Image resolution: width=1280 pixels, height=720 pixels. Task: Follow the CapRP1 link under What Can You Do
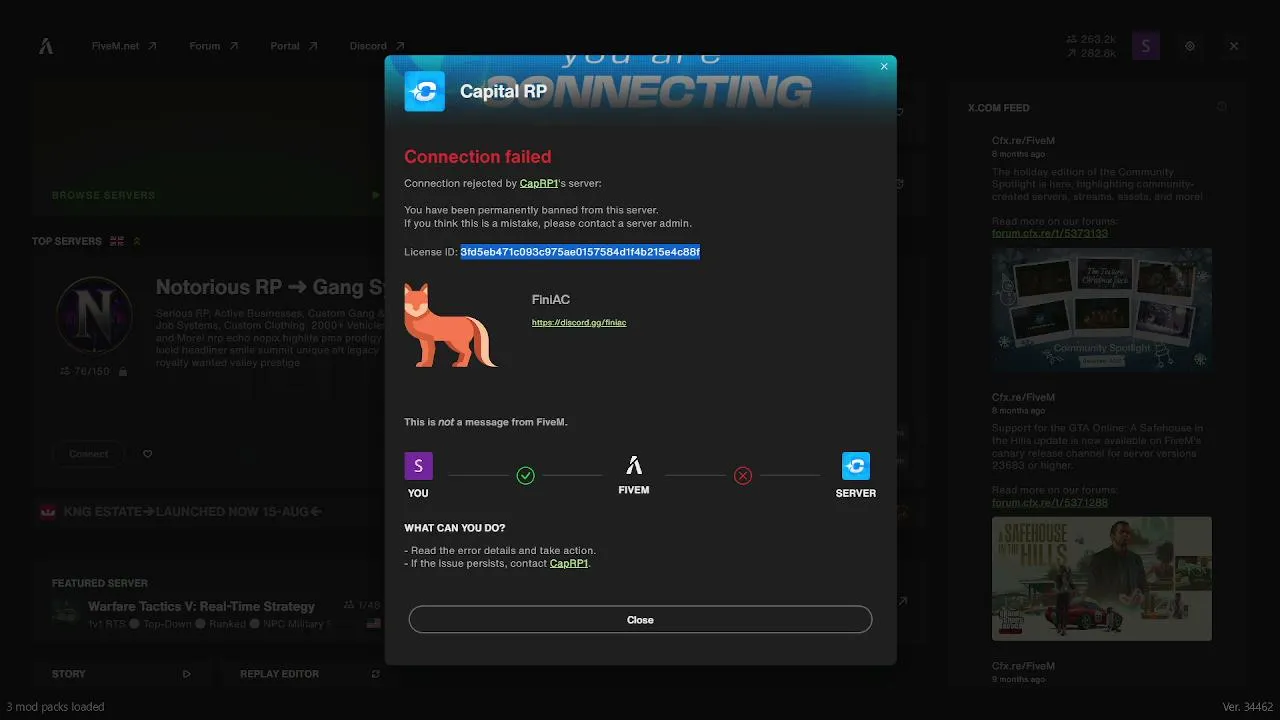tap(569, 564)
